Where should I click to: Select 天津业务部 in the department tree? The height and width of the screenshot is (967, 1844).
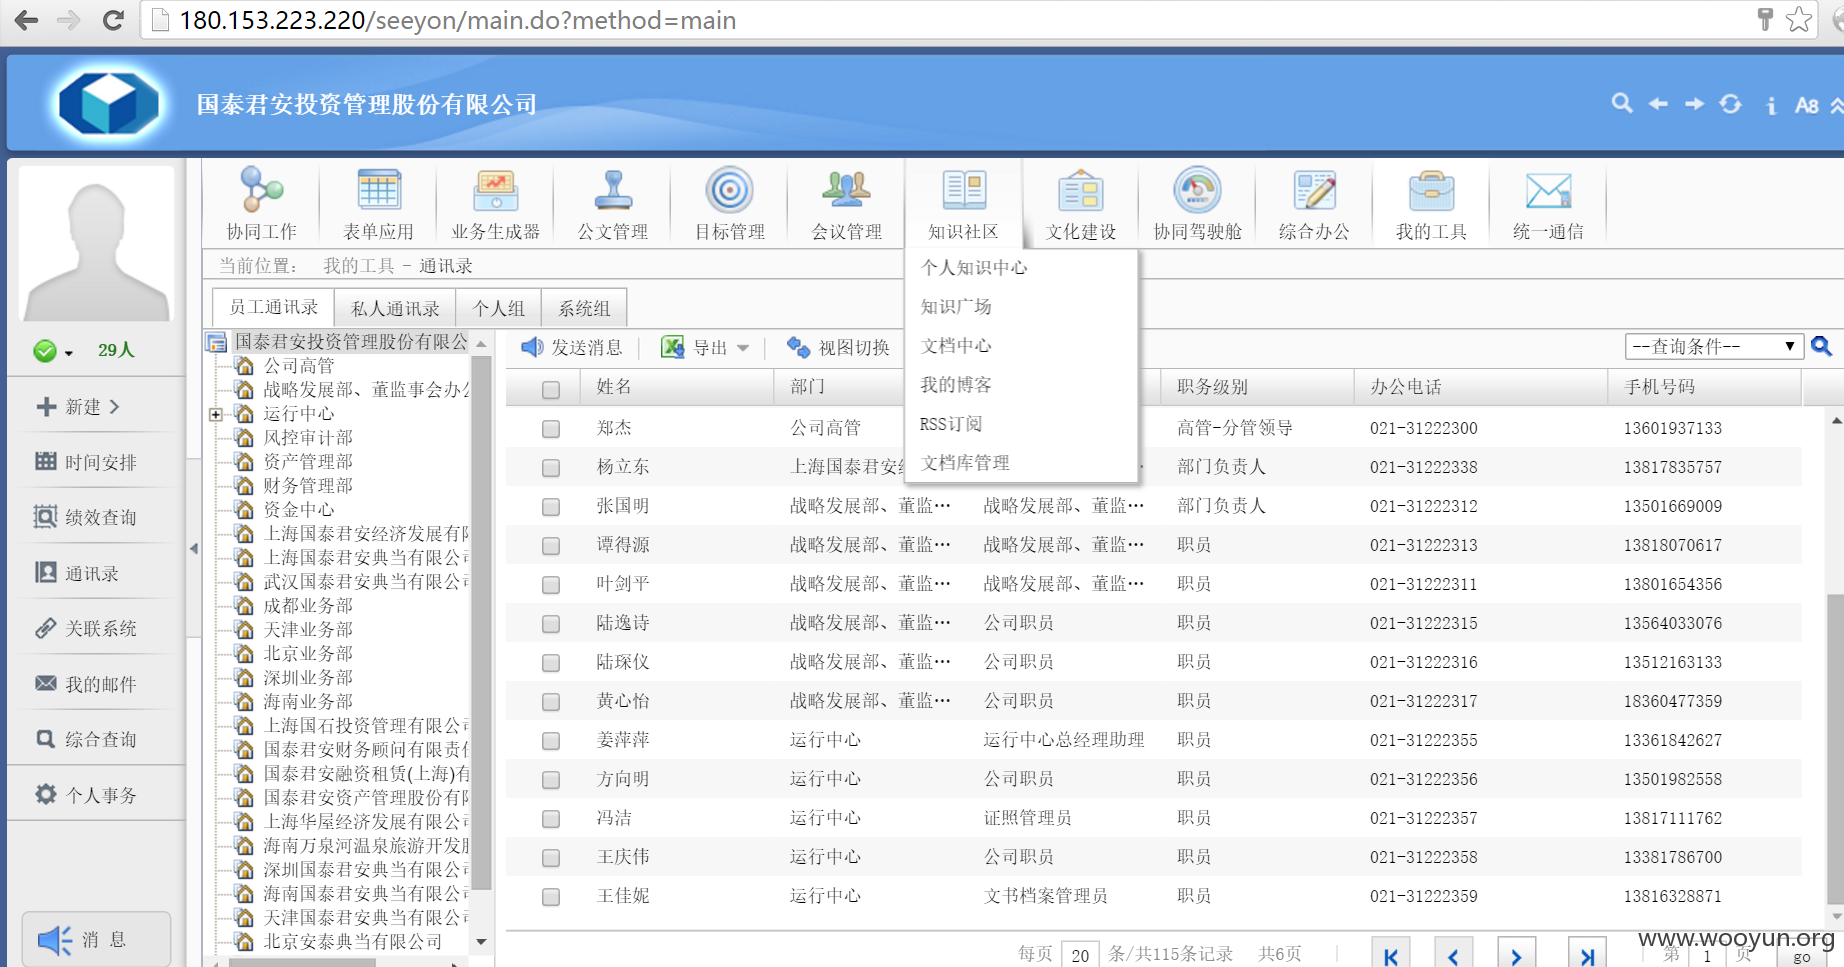click(x=308, y=629)
